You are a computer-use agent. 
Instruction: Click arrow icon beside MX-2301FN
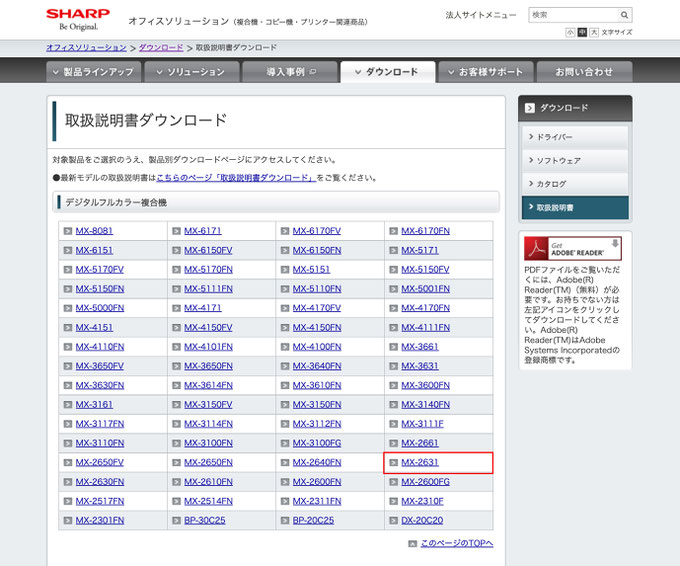point(68,520)
